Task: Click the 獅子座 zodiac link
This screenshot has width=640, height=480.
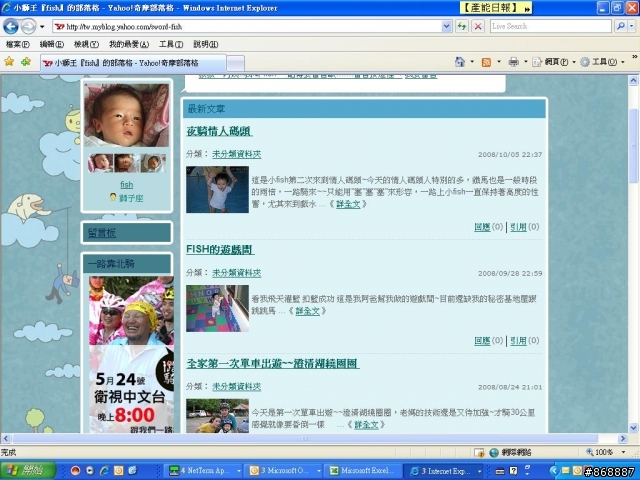Action: coord(131,198)
